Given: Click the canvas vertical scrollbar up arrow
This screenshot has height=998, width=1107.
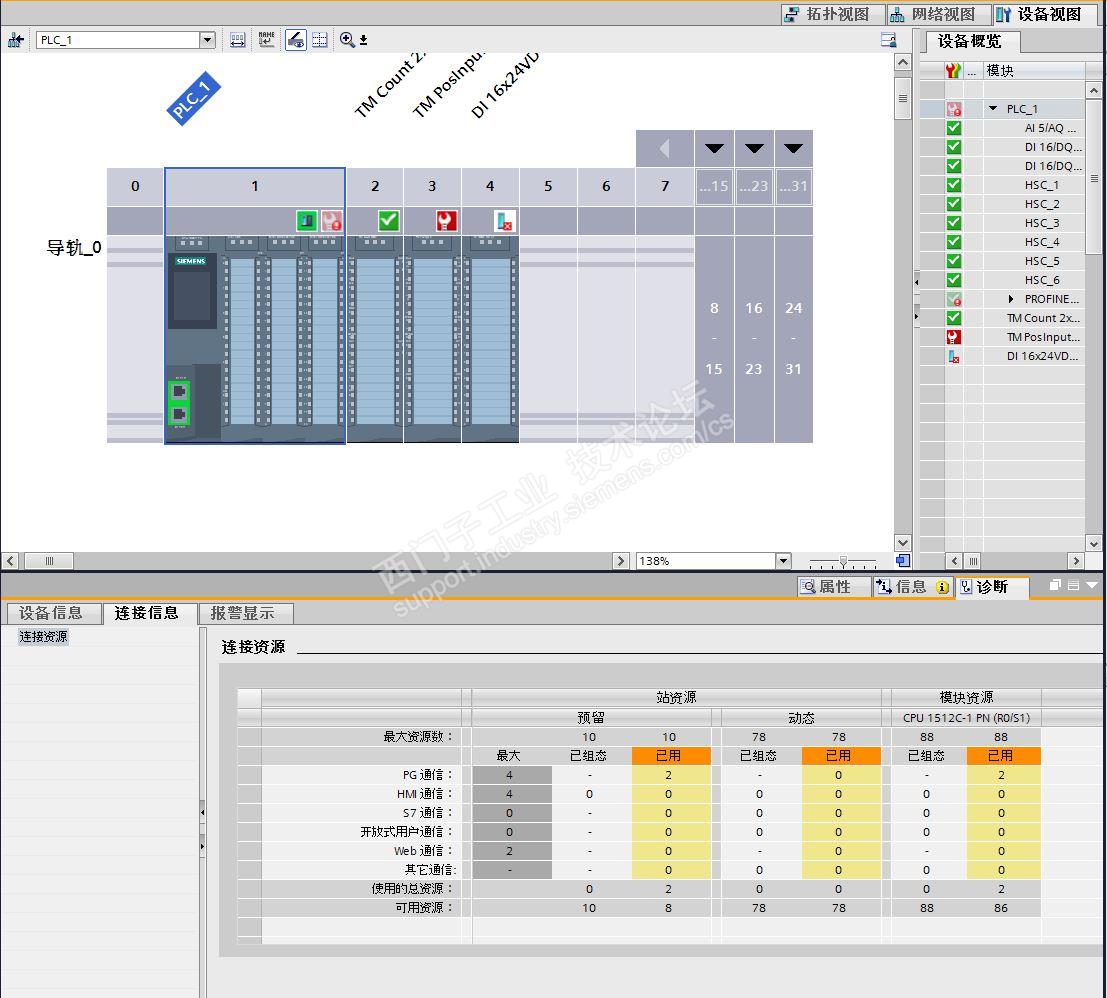Looking at the screenshot, I should click(902, 62).
